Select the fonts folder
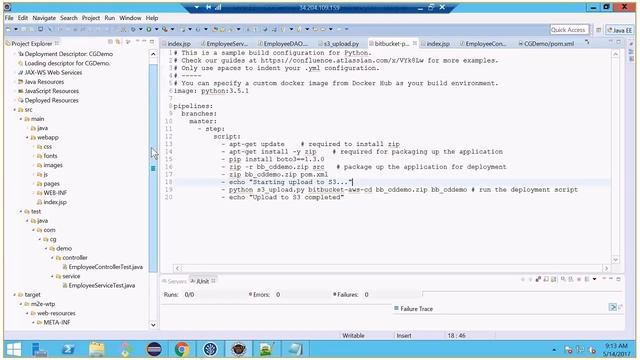The height and width of the screenshot is (360, 640). tap(47, 156)
